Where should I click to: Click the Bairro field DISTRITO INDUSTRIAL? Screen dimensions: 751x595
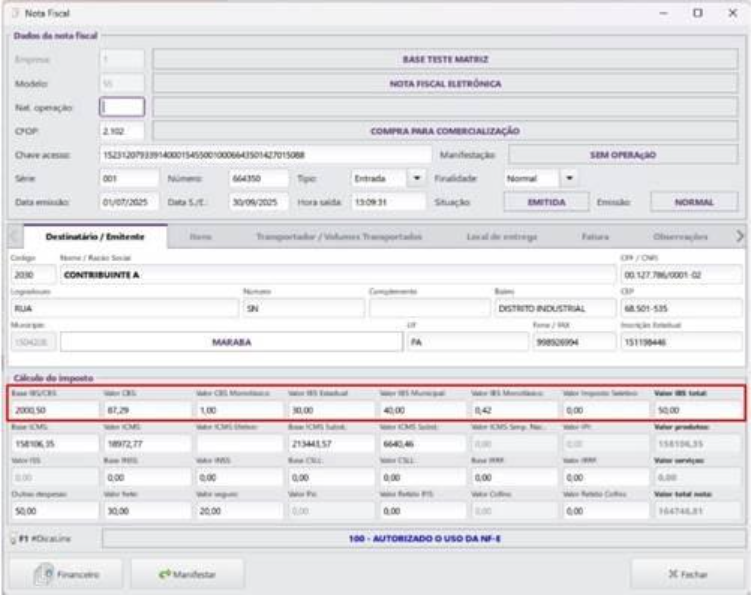tap(555, 309)
